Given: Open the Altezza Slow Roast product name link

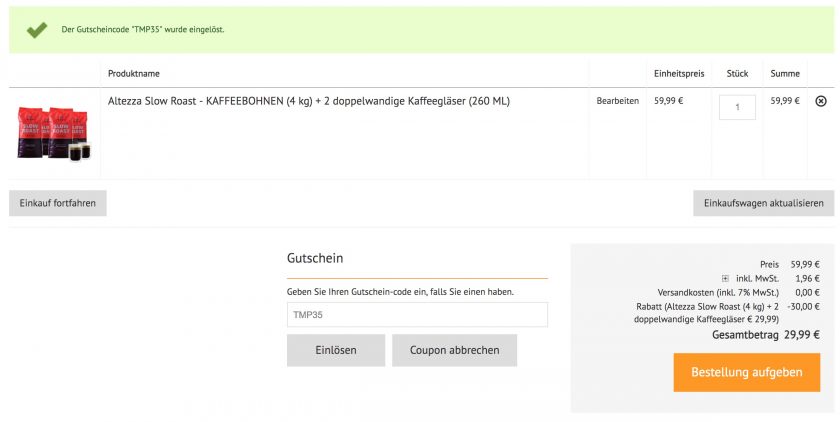Looking at the screenshot, I should tap(308, 101).
